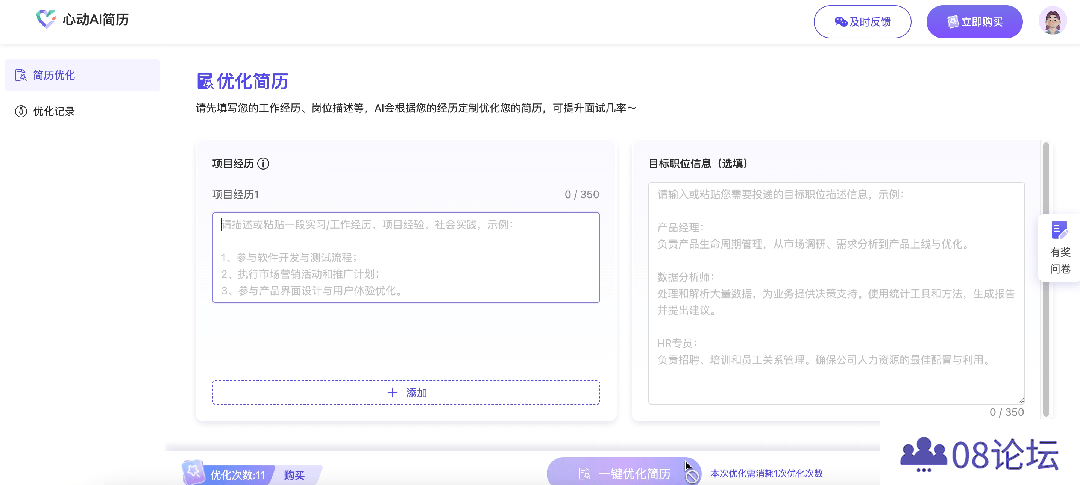Click the 添加 add project button
1080x485 pixels.
pos(406,393)
